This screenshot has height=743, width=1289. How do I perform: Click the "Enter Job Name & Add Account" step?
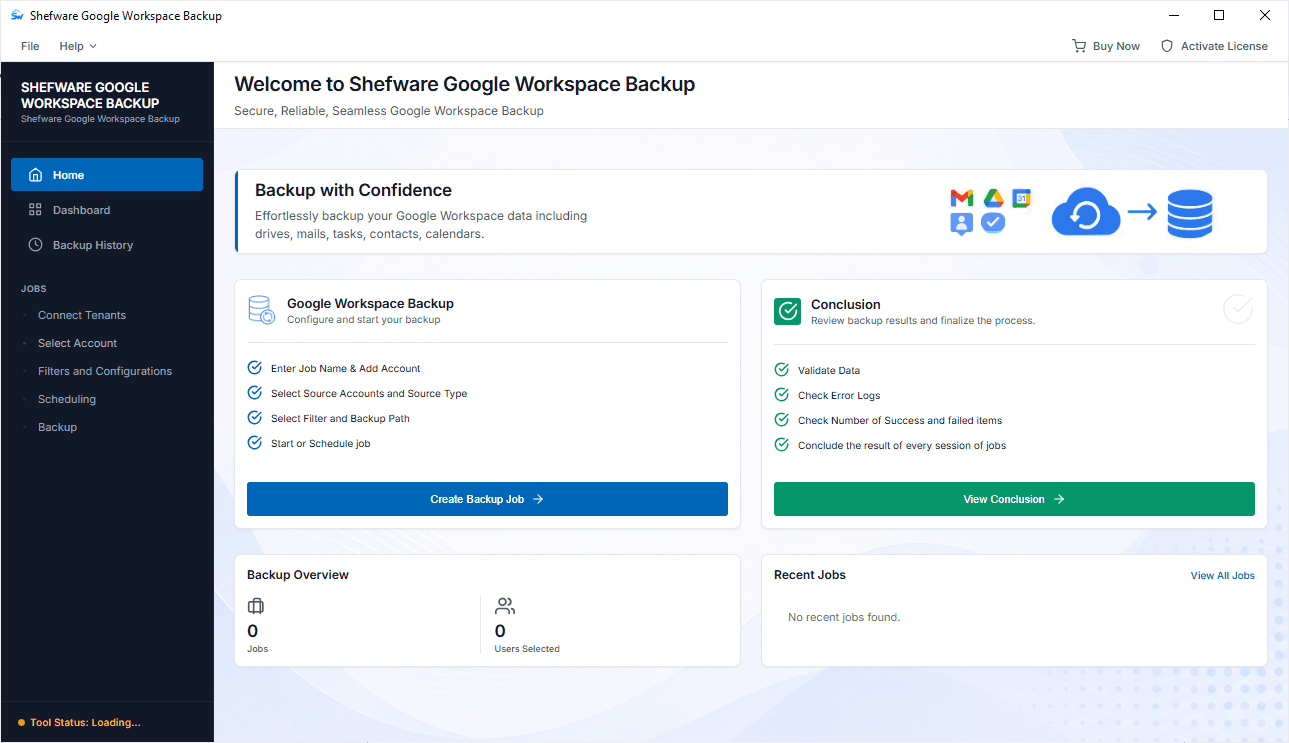[346, 368]
